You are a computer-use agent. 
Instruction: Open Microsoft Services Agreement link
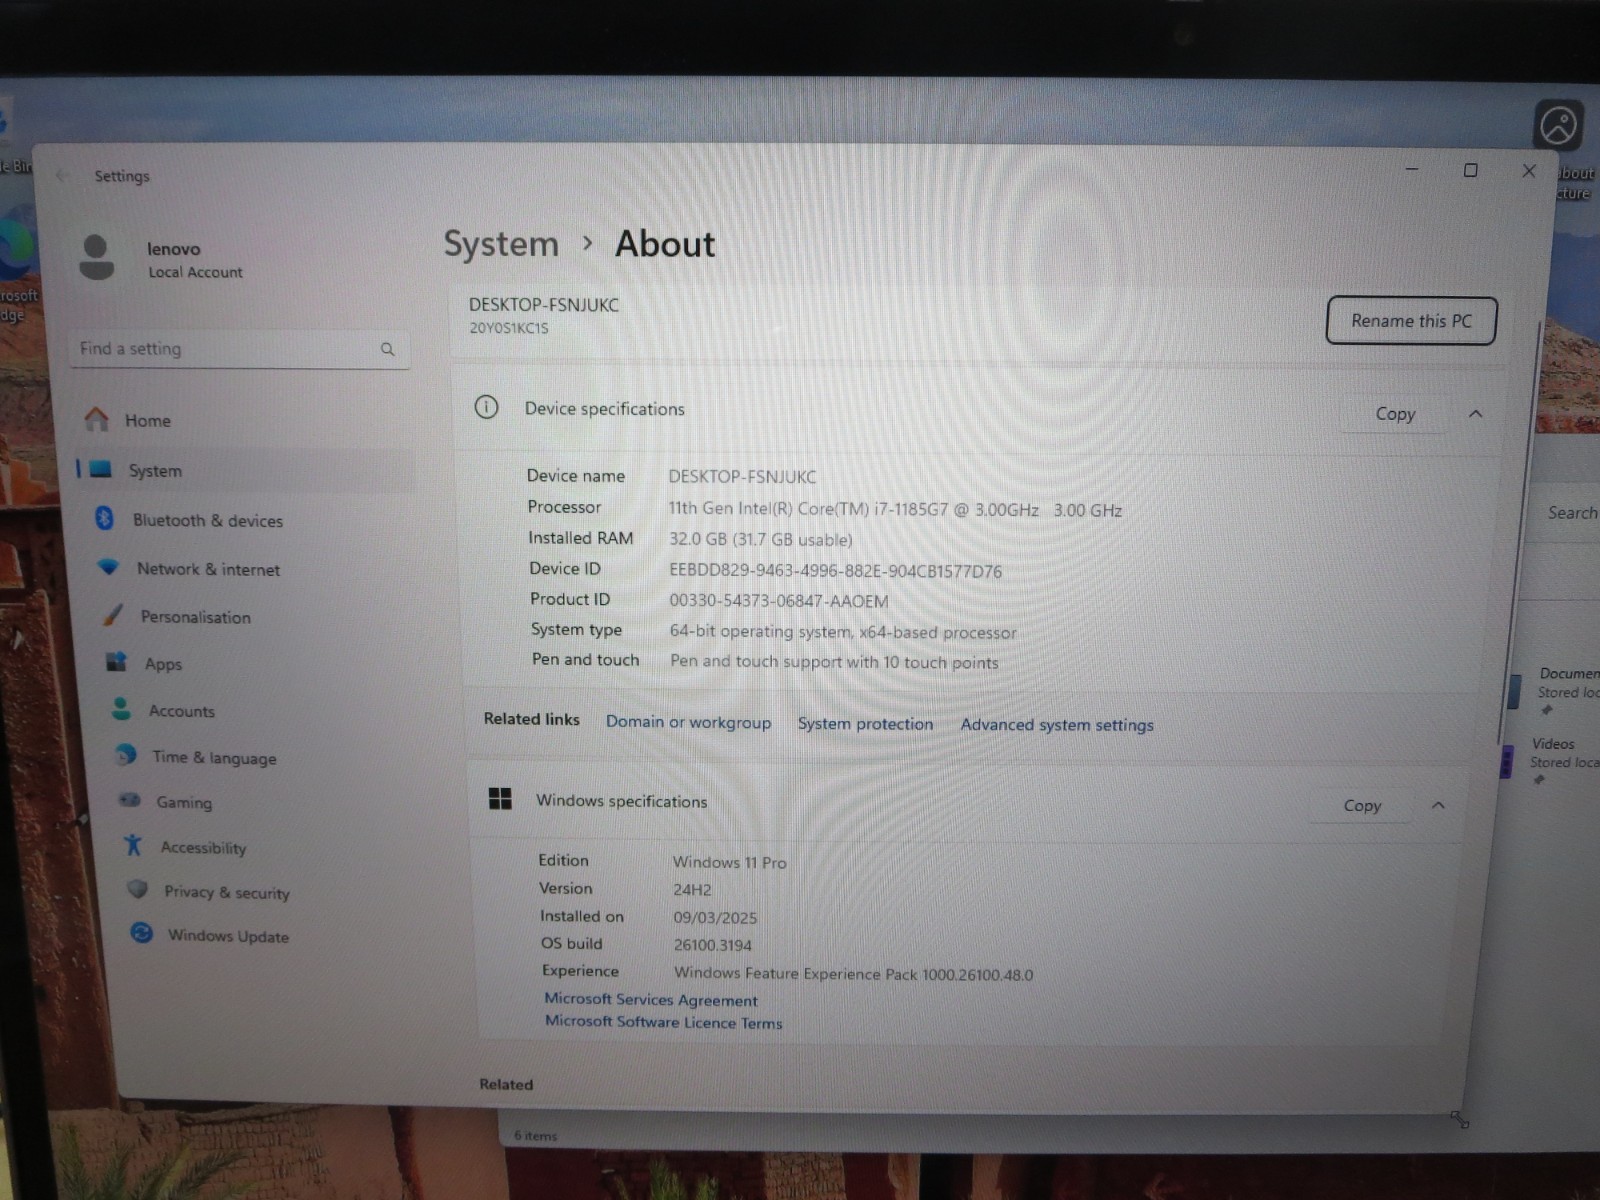click(651, 999)
